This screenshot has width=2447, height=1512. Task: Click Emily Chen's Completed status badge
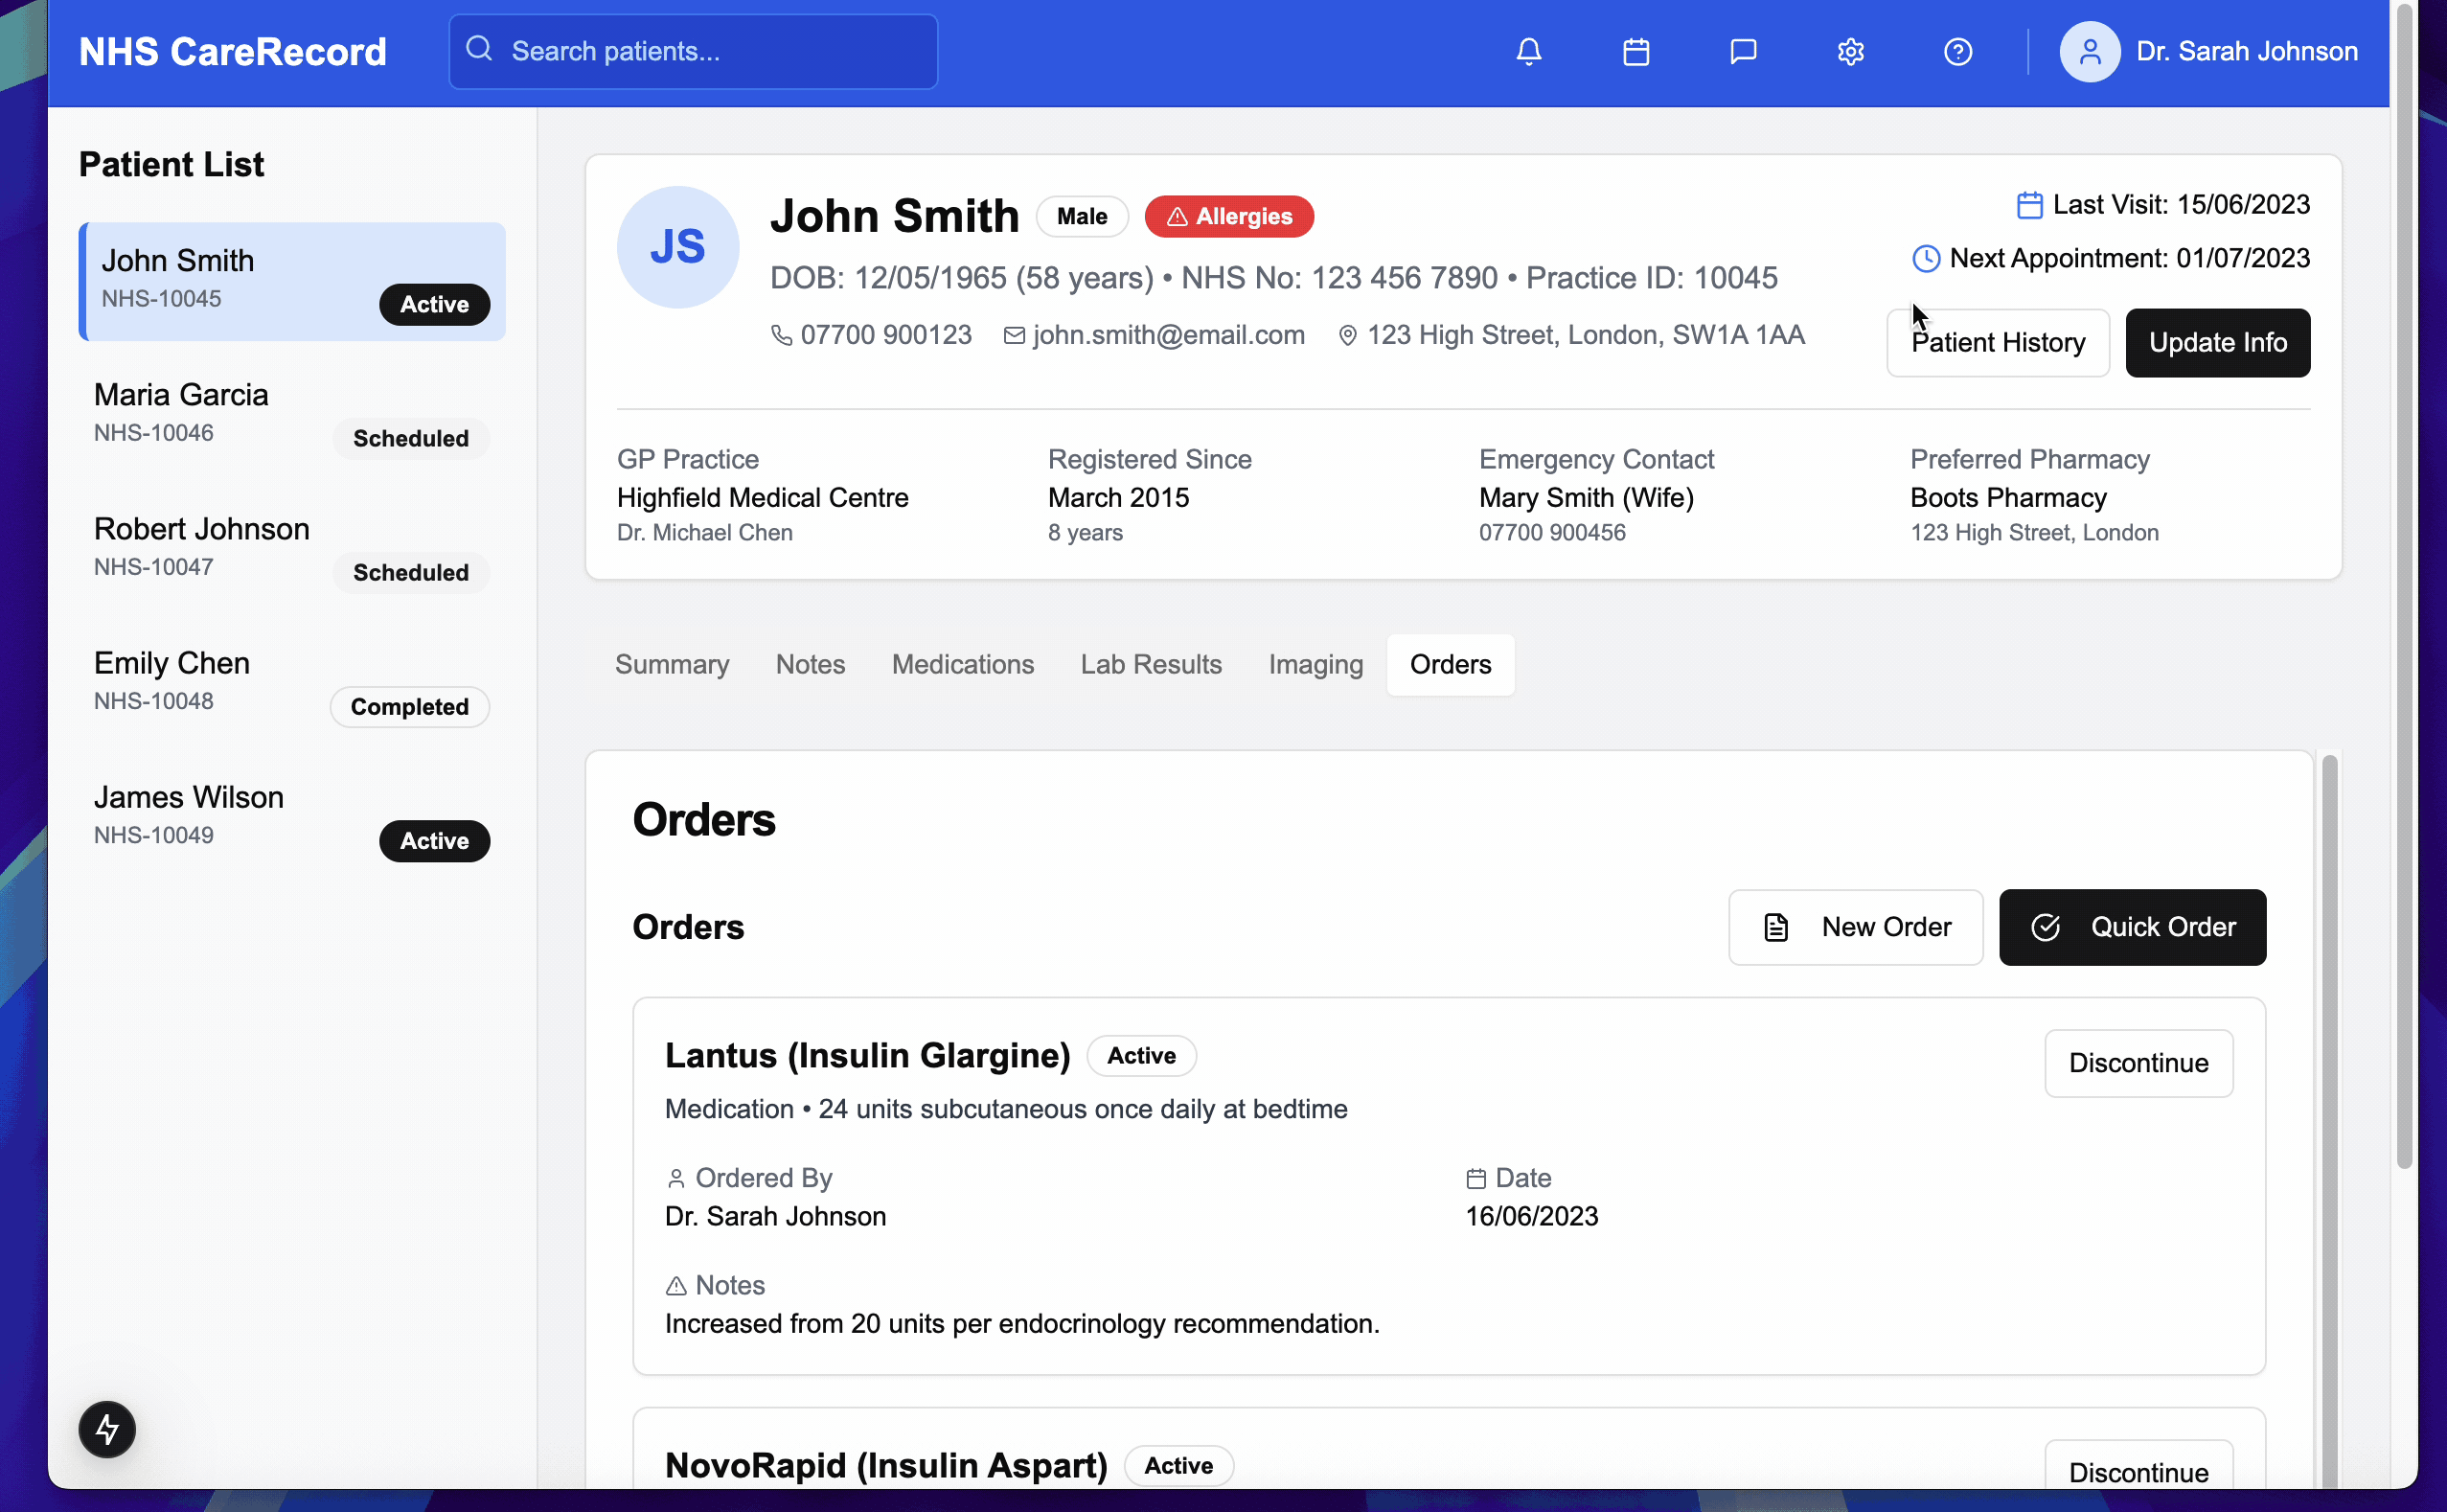pos(409,707)
